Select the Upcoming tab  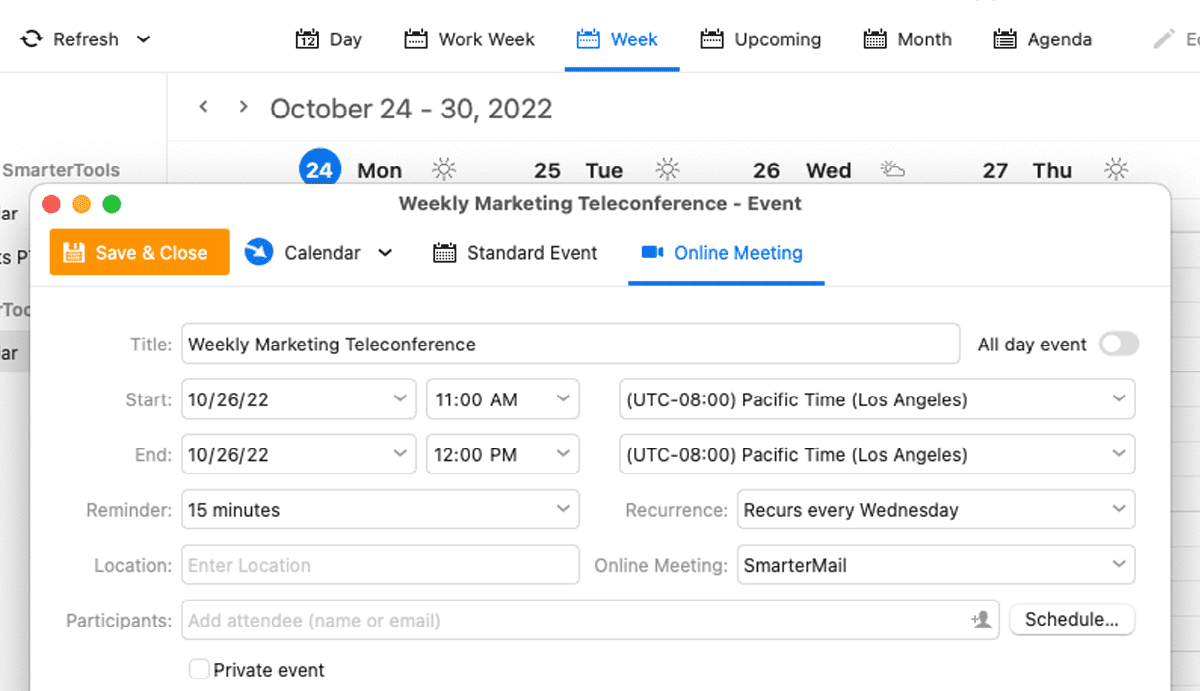pos(760,39)
